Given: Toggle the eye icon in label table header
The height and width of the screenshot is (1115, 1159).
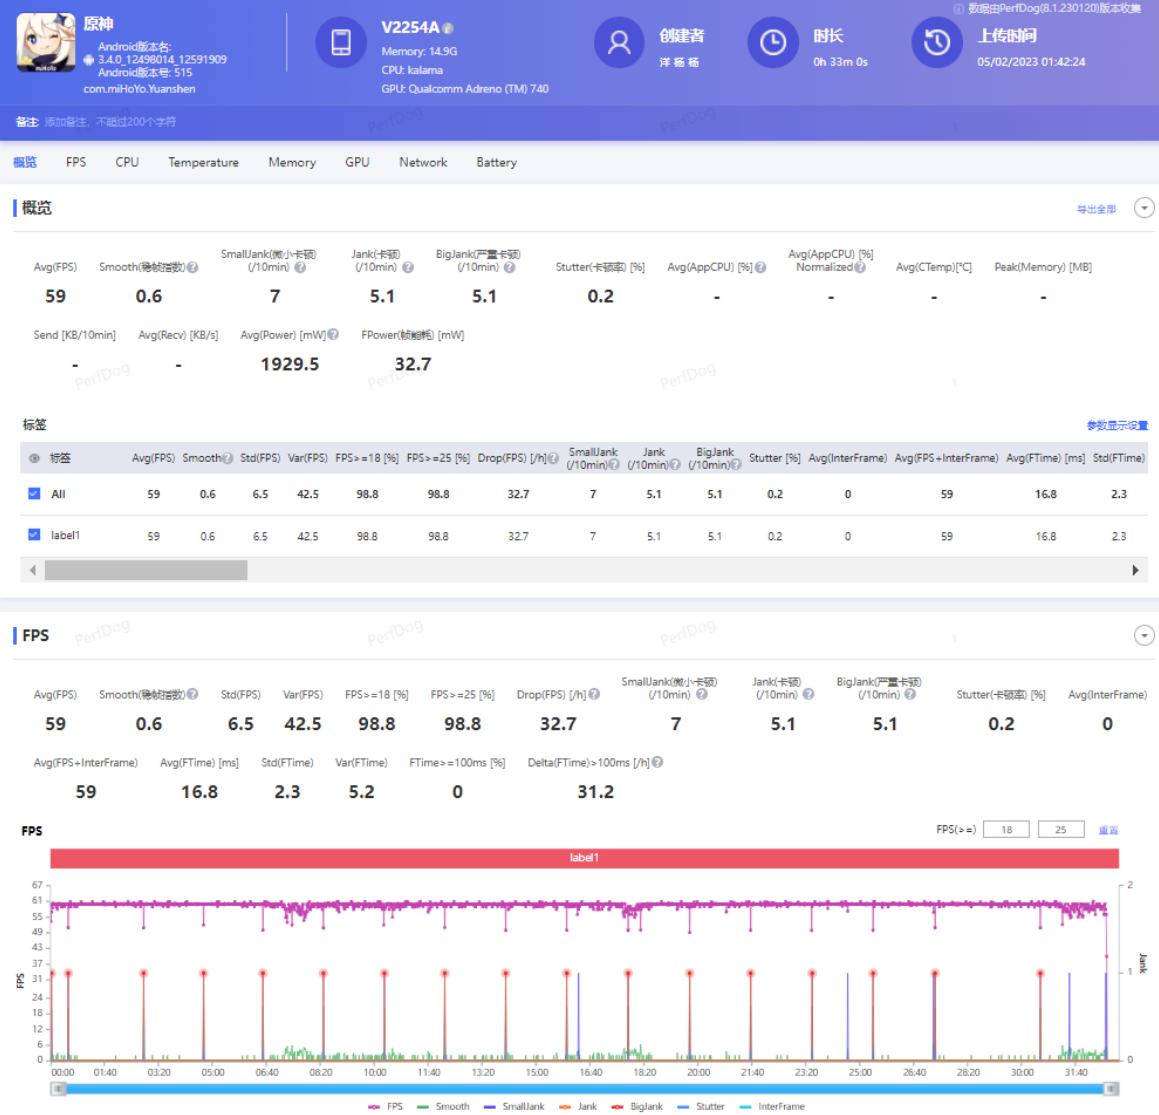Looking at the screenshot, I should (35, 458).
